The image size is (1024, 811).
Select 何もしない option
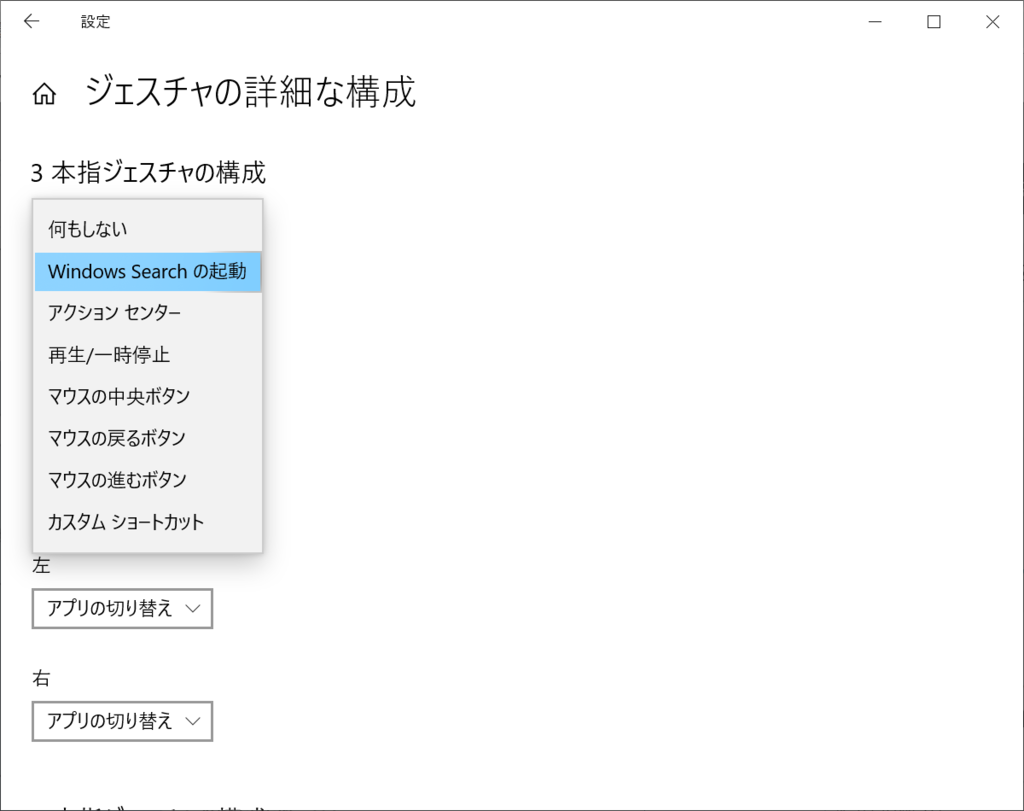pos(148,229)
